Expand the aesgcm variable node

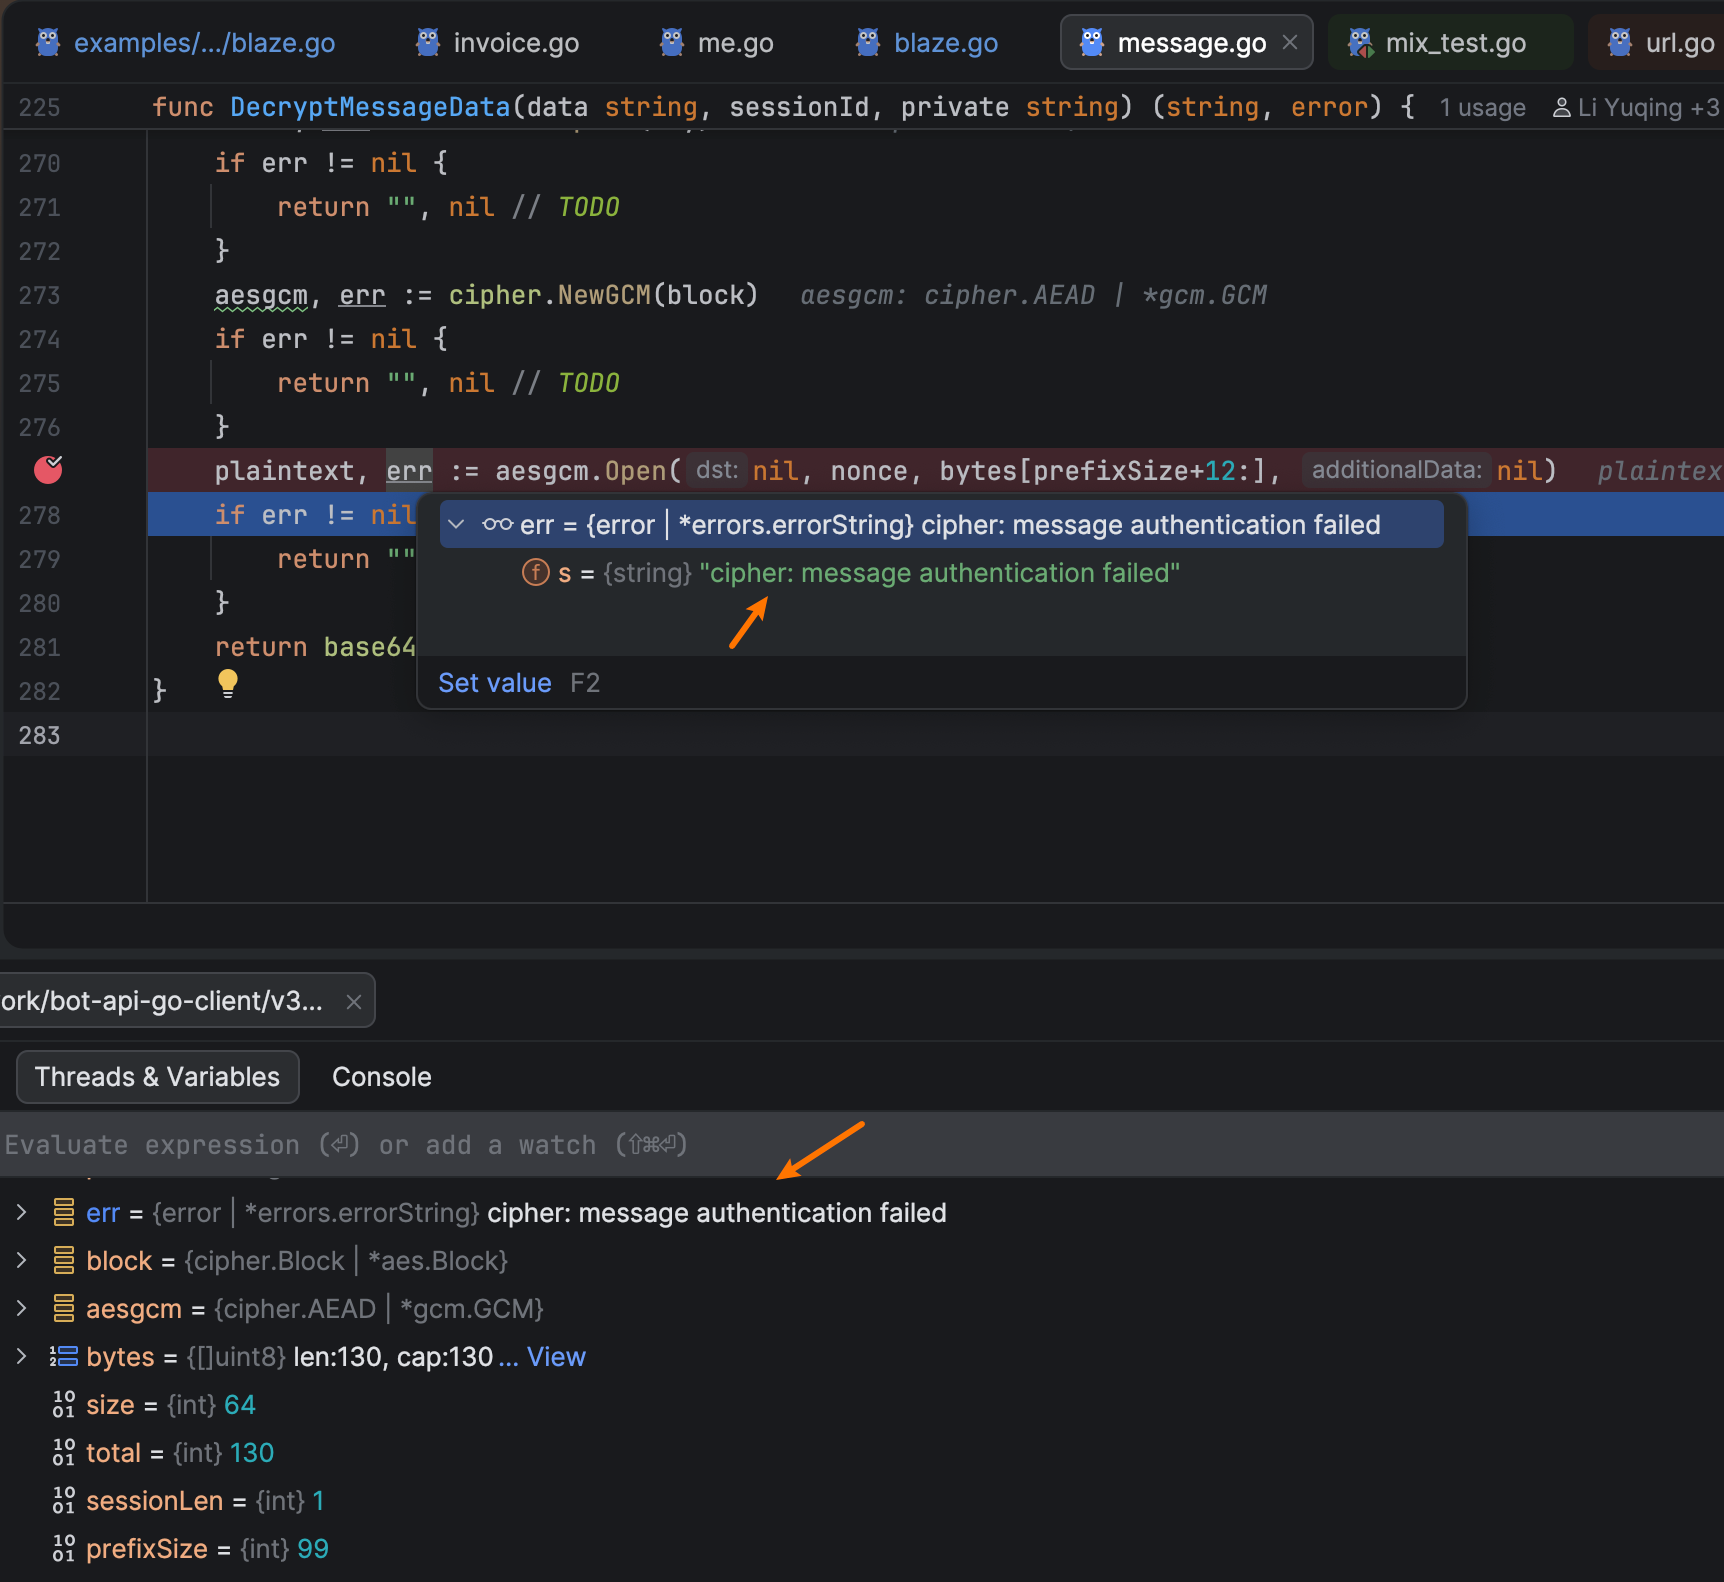[21, 1309]
